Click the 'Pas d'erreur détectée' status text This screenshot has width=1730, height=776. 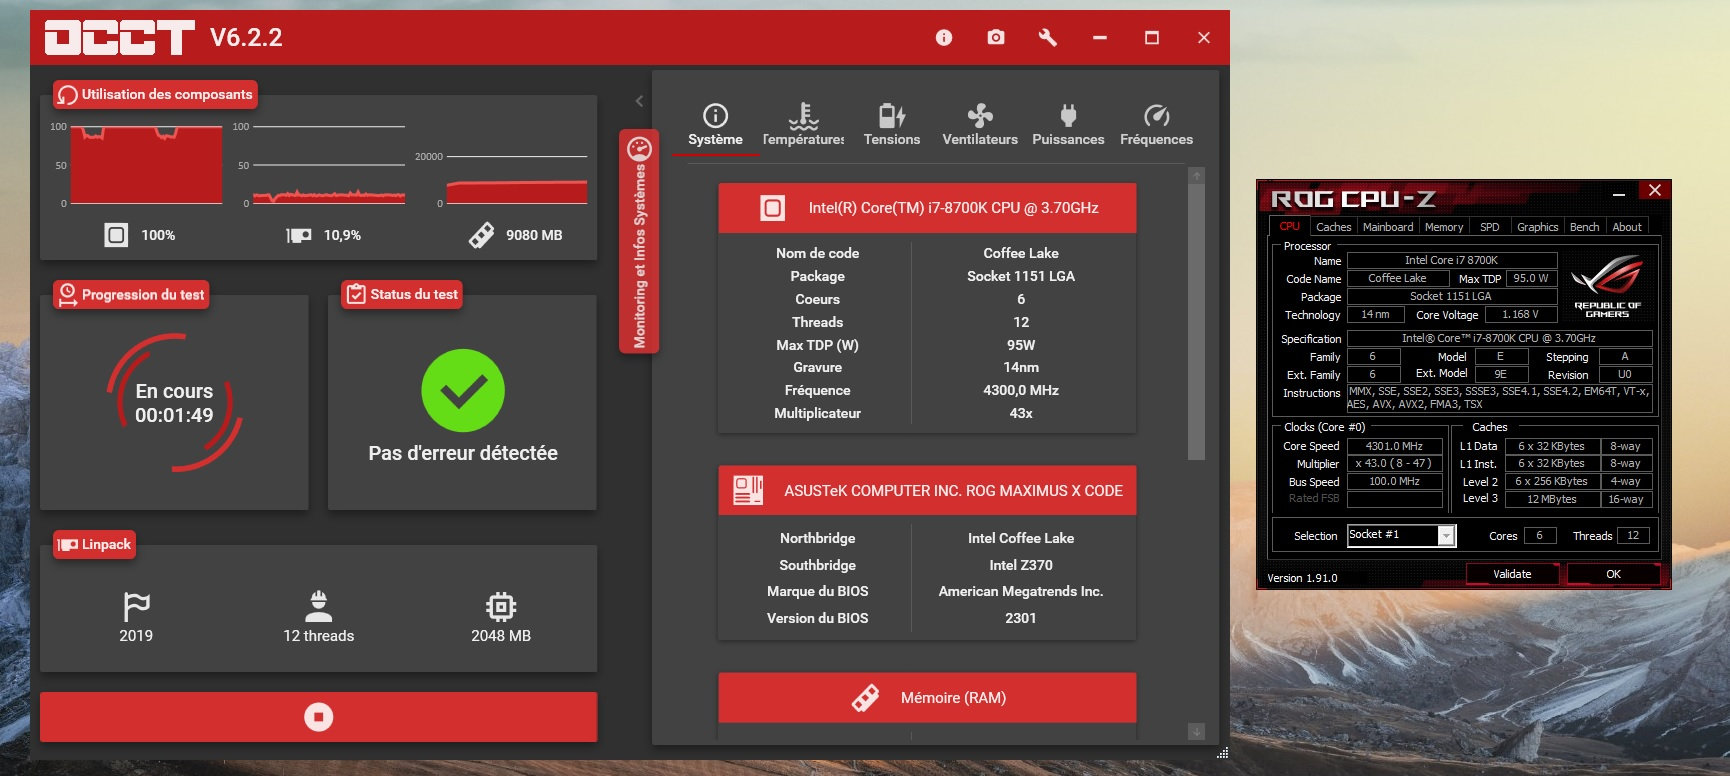pyautogui.click(x=463, y=453)
